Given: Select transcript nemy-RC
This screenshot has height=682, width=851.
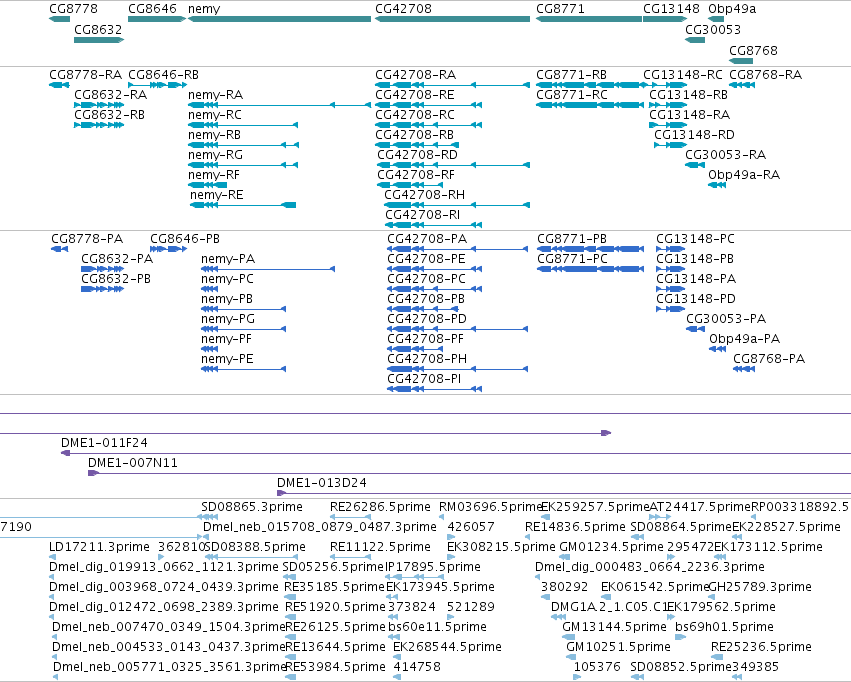Looking at the screenshot, I should [243, 125].
